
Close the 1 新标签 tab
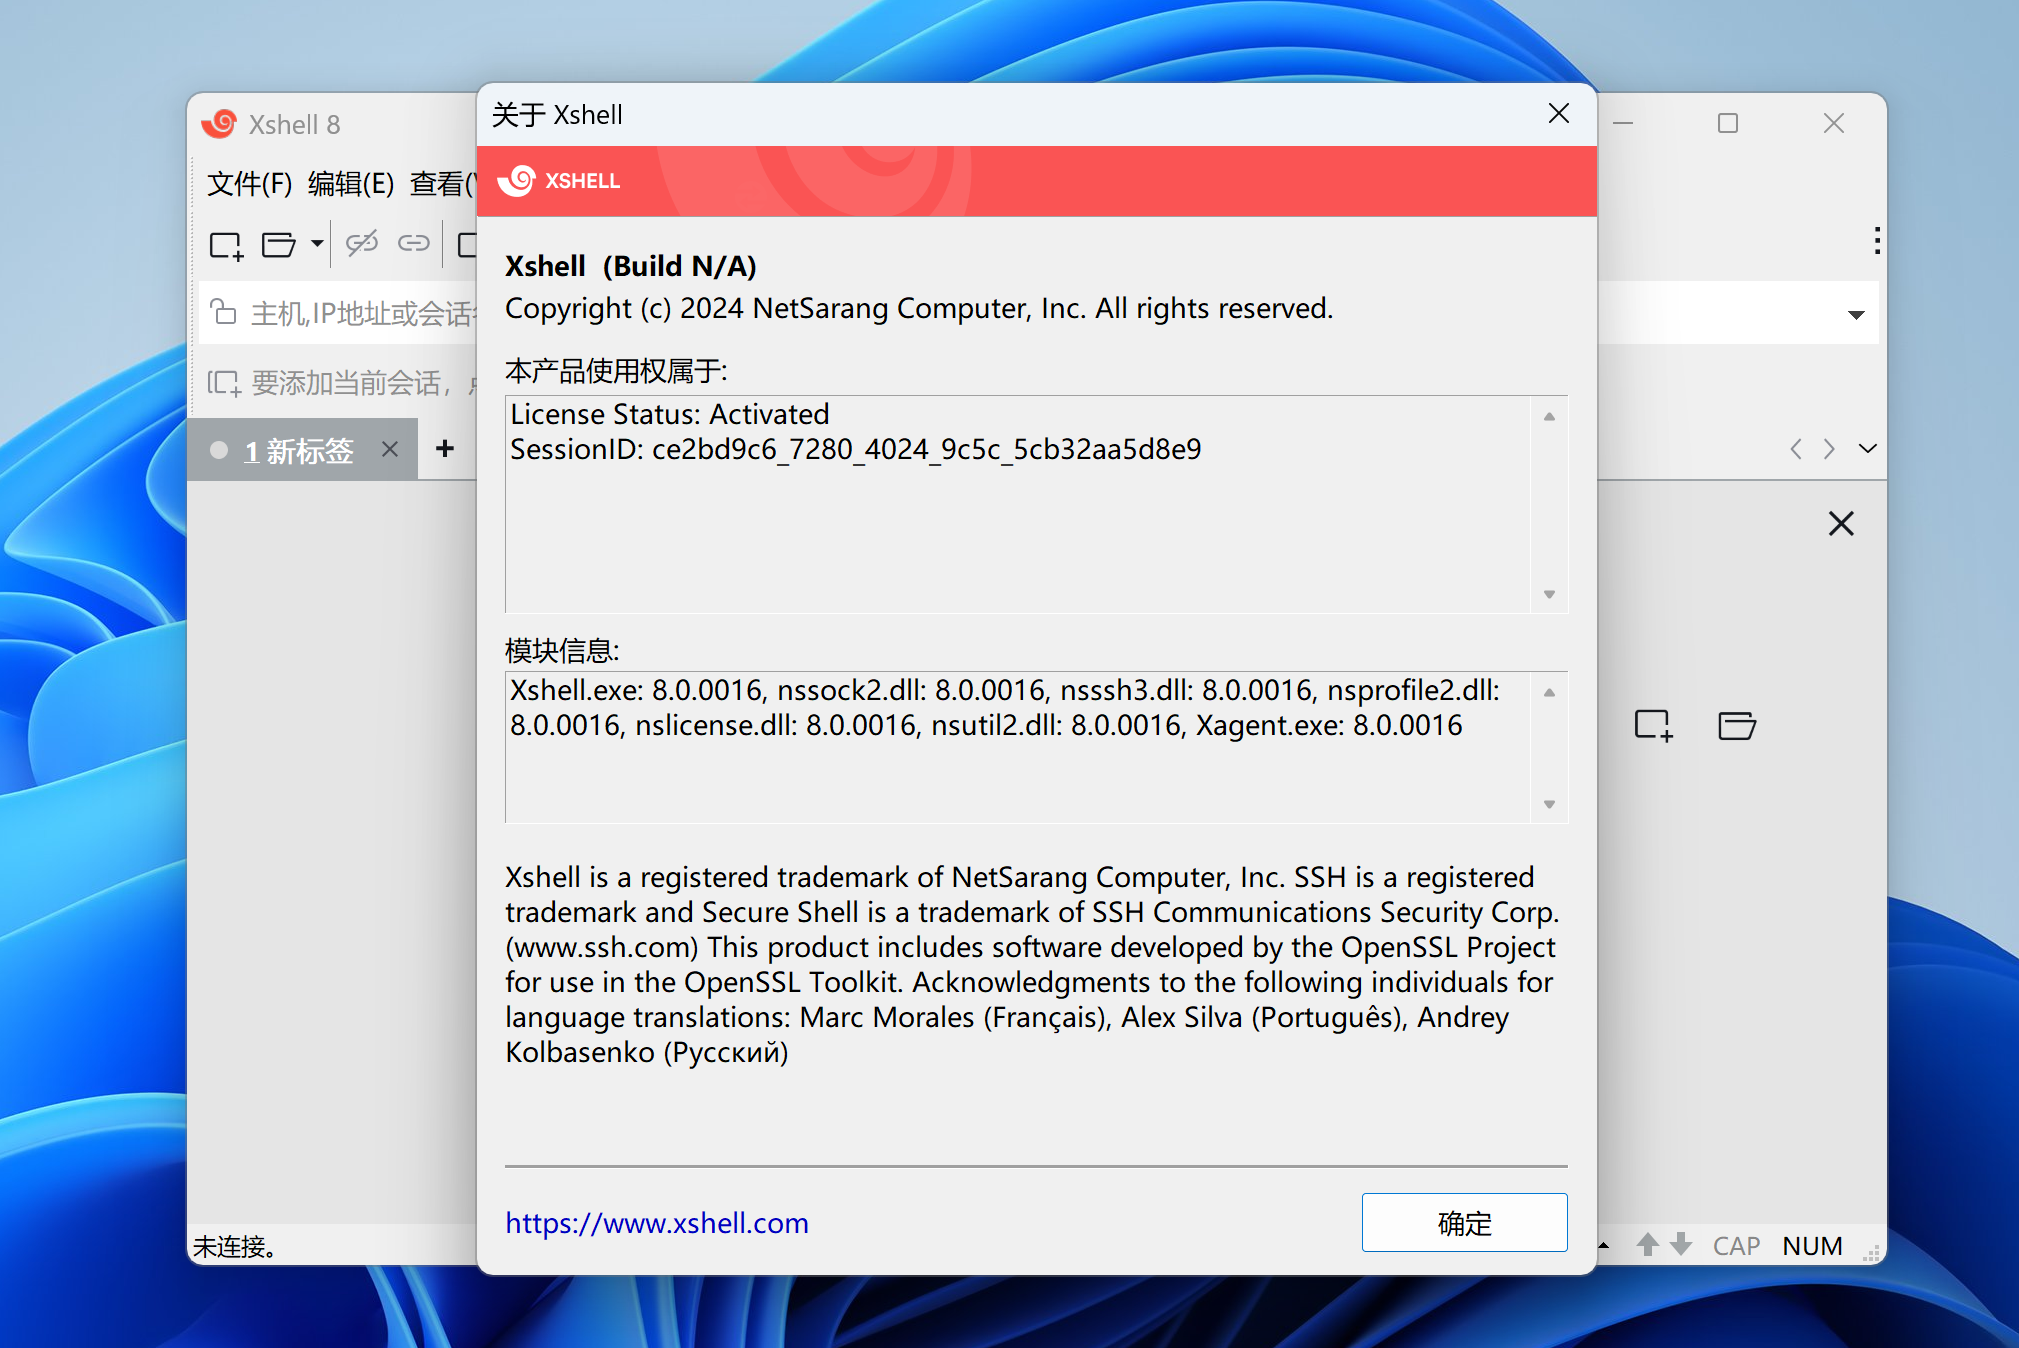[390, 450]
